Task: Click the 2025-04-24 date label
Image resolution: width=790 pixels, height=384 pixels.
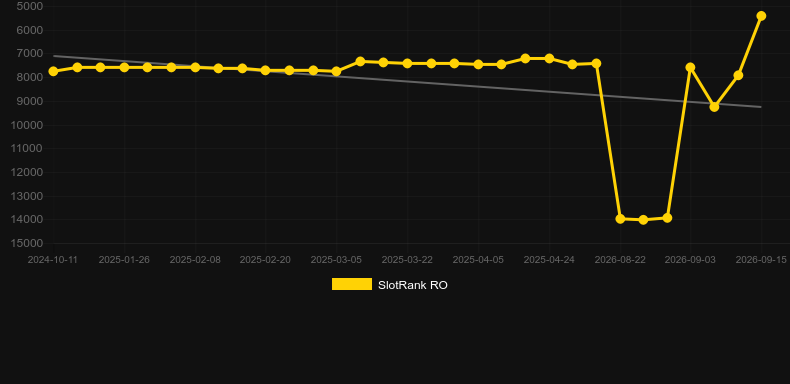Action: click(549, 260)
